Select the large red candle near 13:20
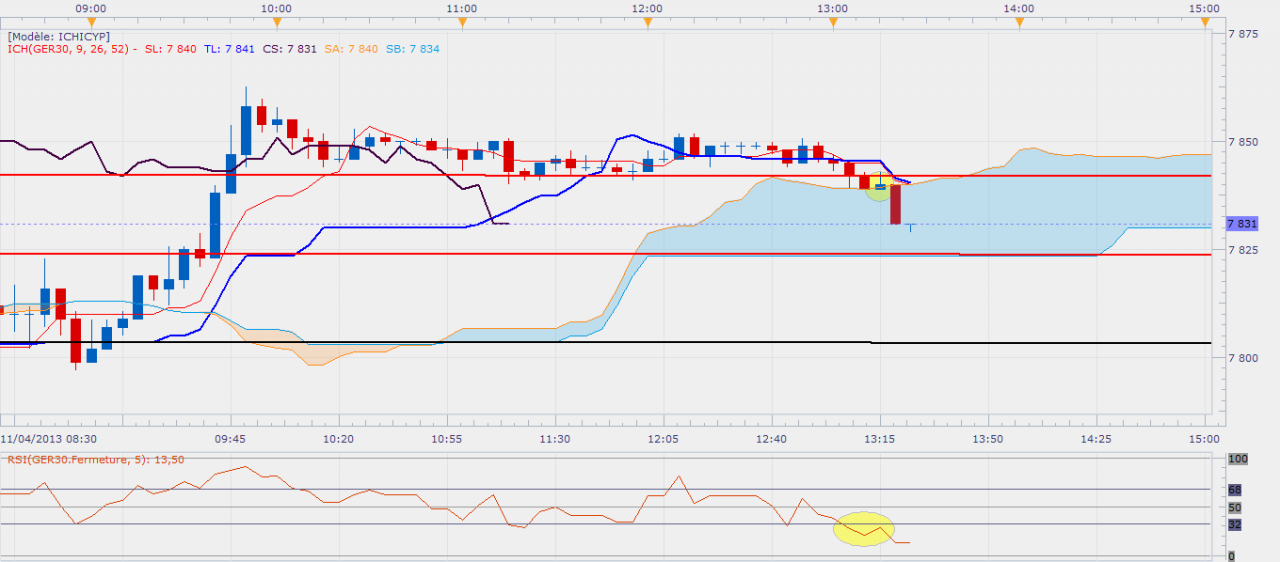Screen dimensions: 1280x562 pyautogui.click(x=896, y=204)
